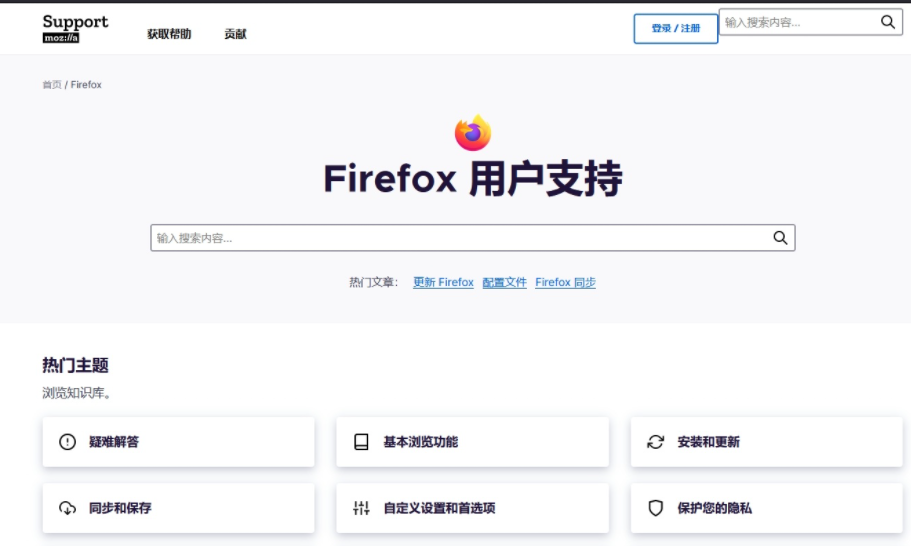Open the 基本浏览功能 topic card
Screen dimensions: 911x546
(472, 442)
